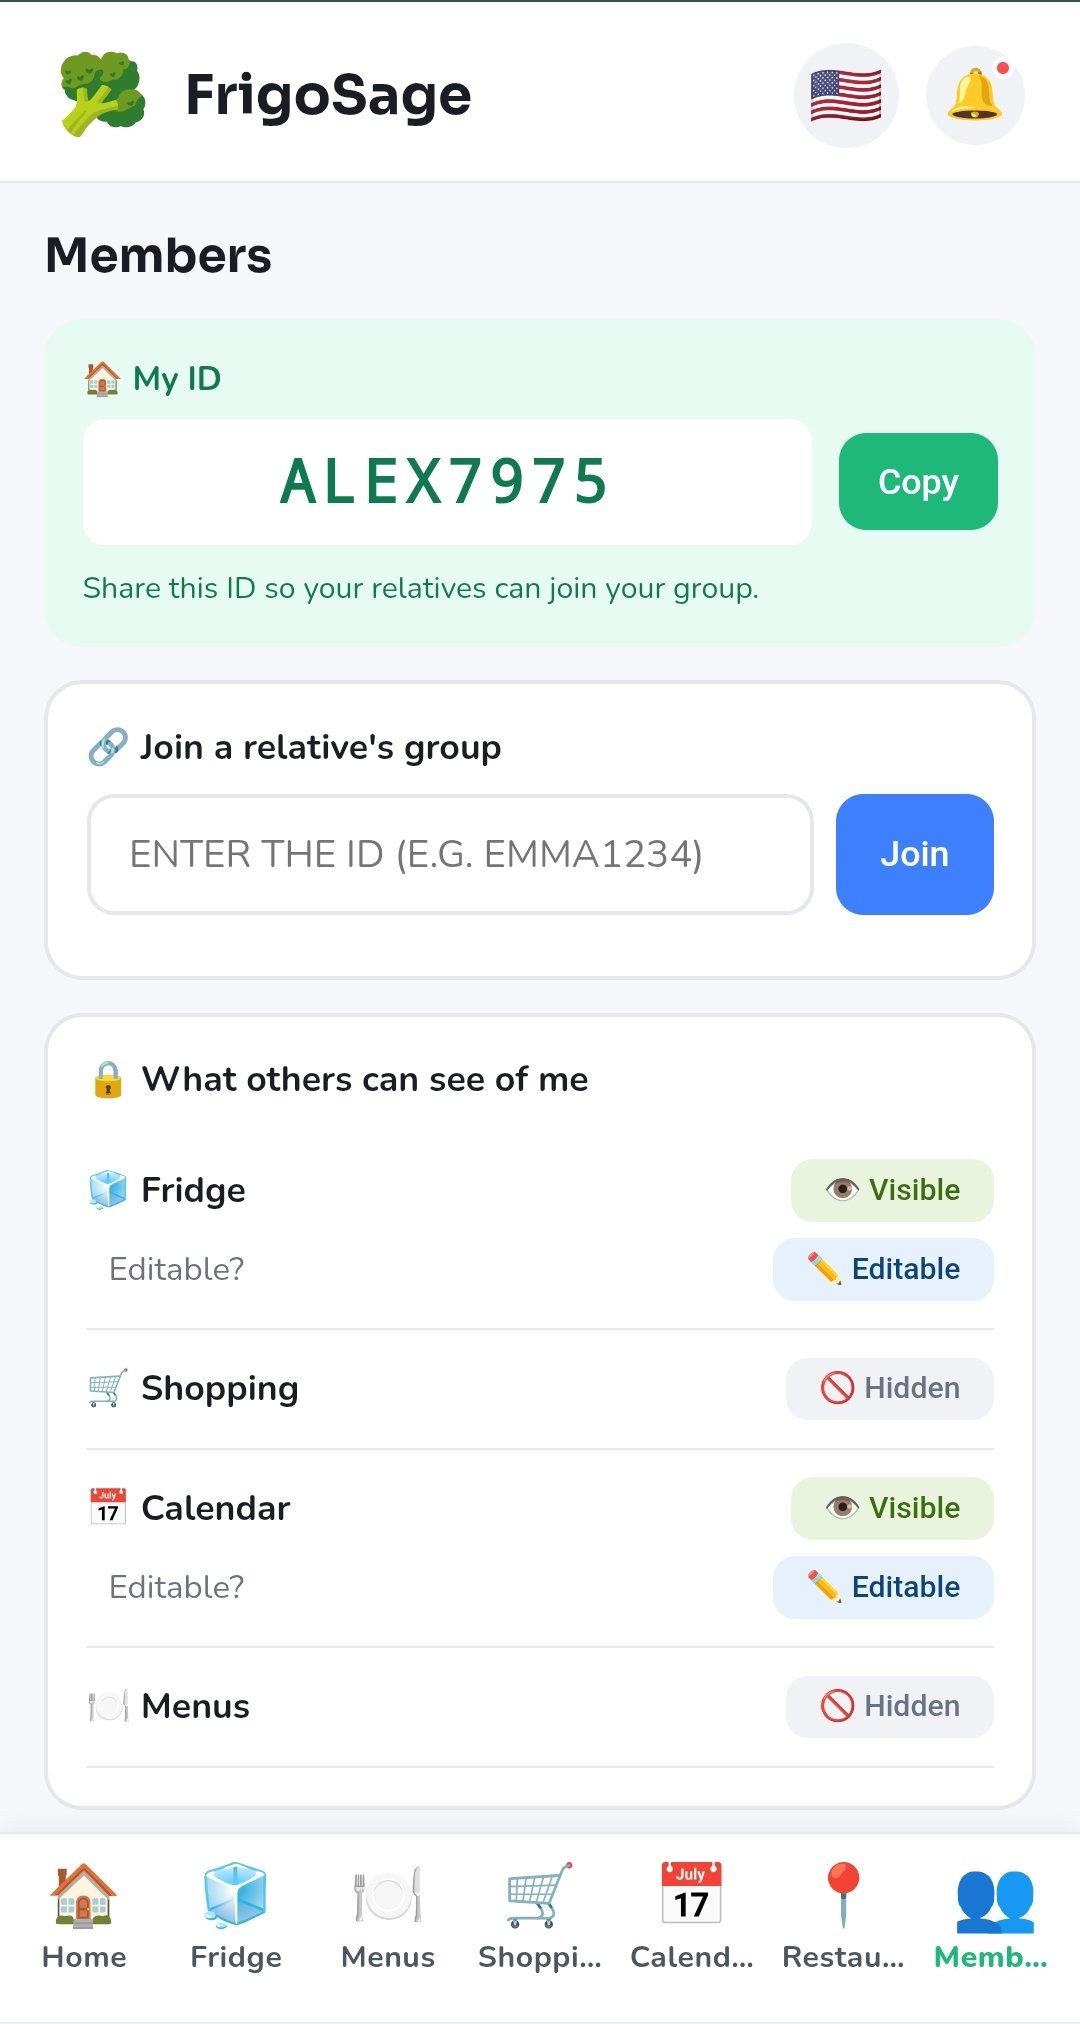The height and width of the screenshot is (2024, 1080).
Task: Focus the relative's group ID input field
Action: click(450, 854)
